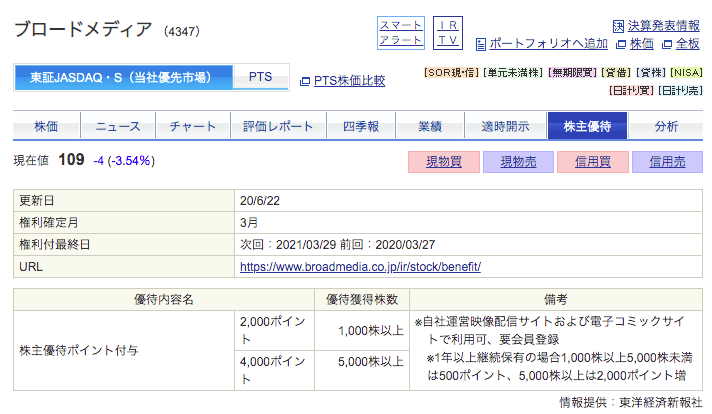Switch to the 分析 tab
This screenshot has height=414, width=712.
coord(666,126)
